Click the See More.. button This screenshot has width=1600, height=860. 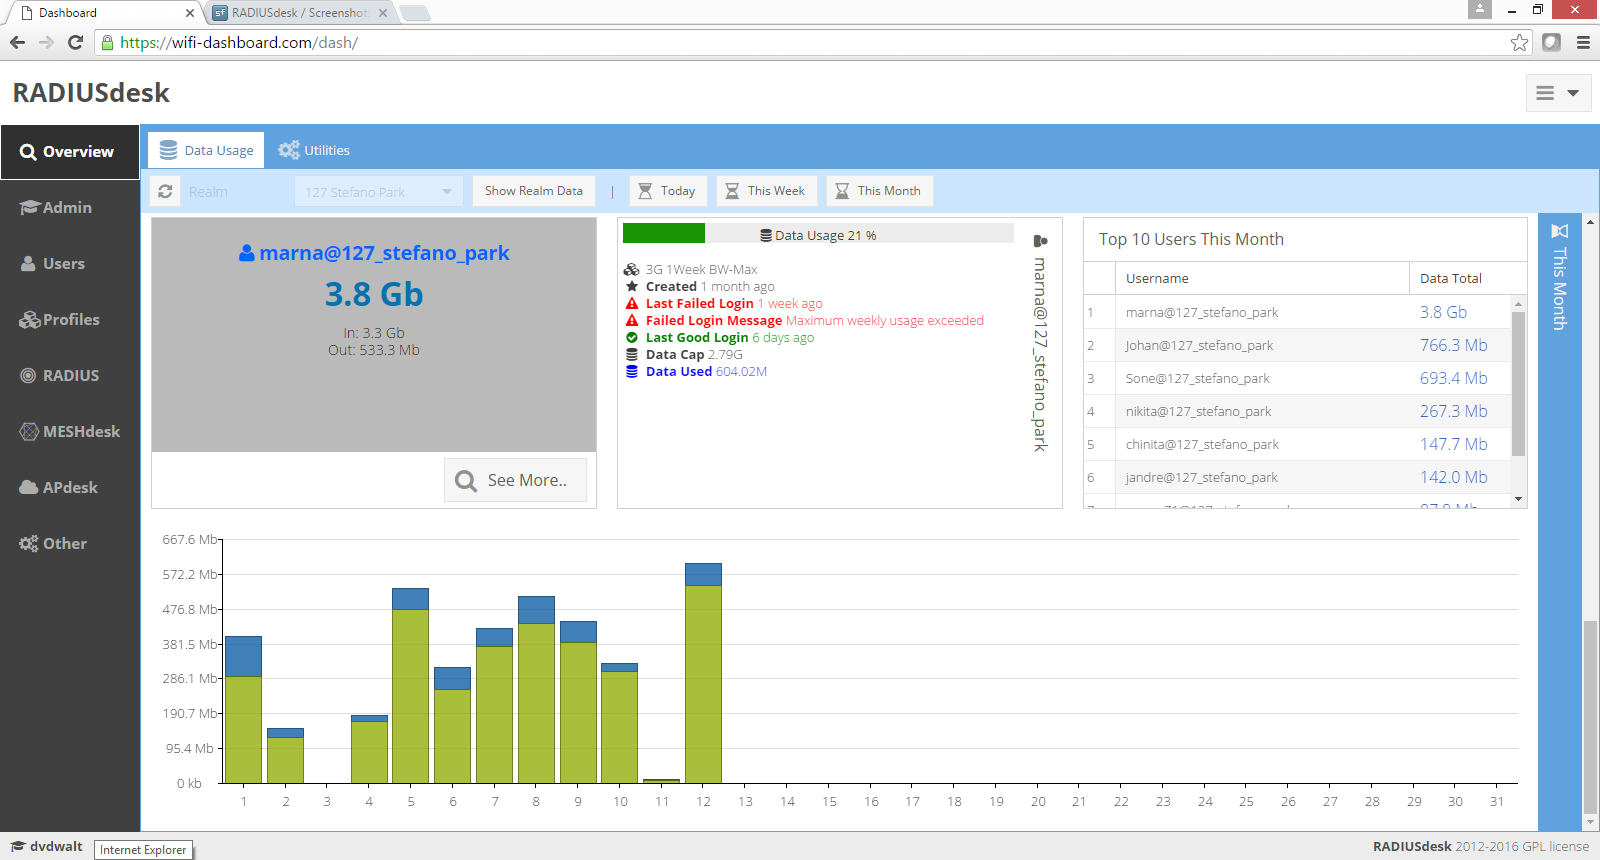515,481
